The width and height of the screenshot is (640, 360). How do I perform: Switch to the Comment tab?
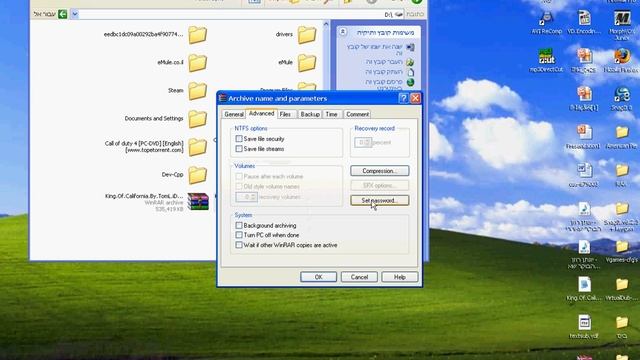coord(358,114)
